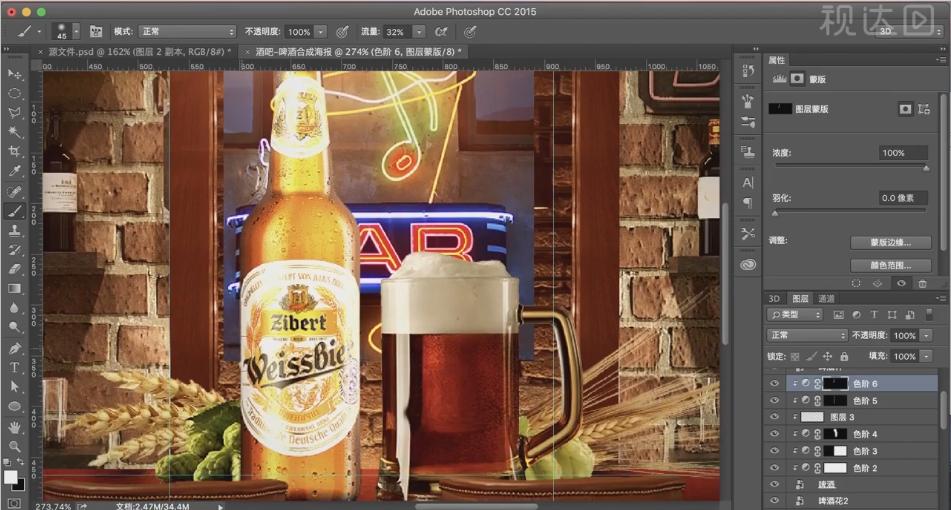This screenshot has height=510, width=951.
Task: Delete the mask with trash icon
Action: pos(922,283)
